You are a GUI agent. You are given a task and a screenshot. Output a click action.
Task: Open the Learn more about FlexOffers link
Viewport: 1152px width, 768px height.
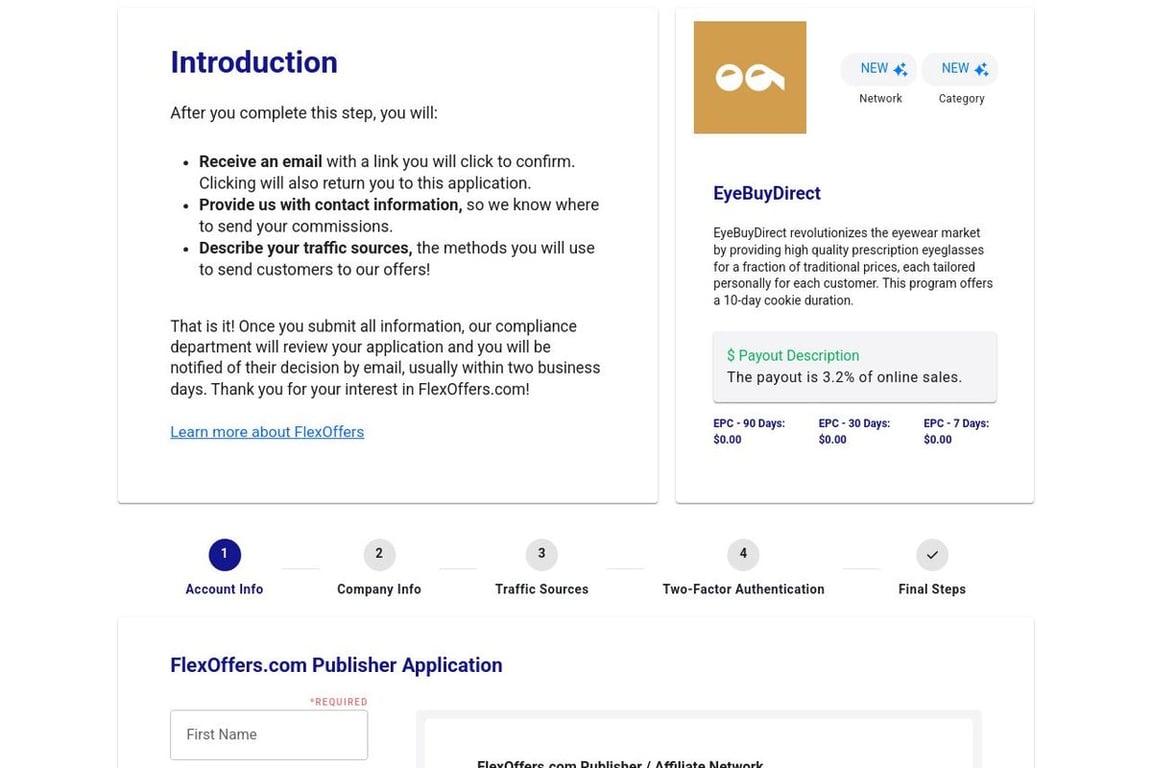267,432
